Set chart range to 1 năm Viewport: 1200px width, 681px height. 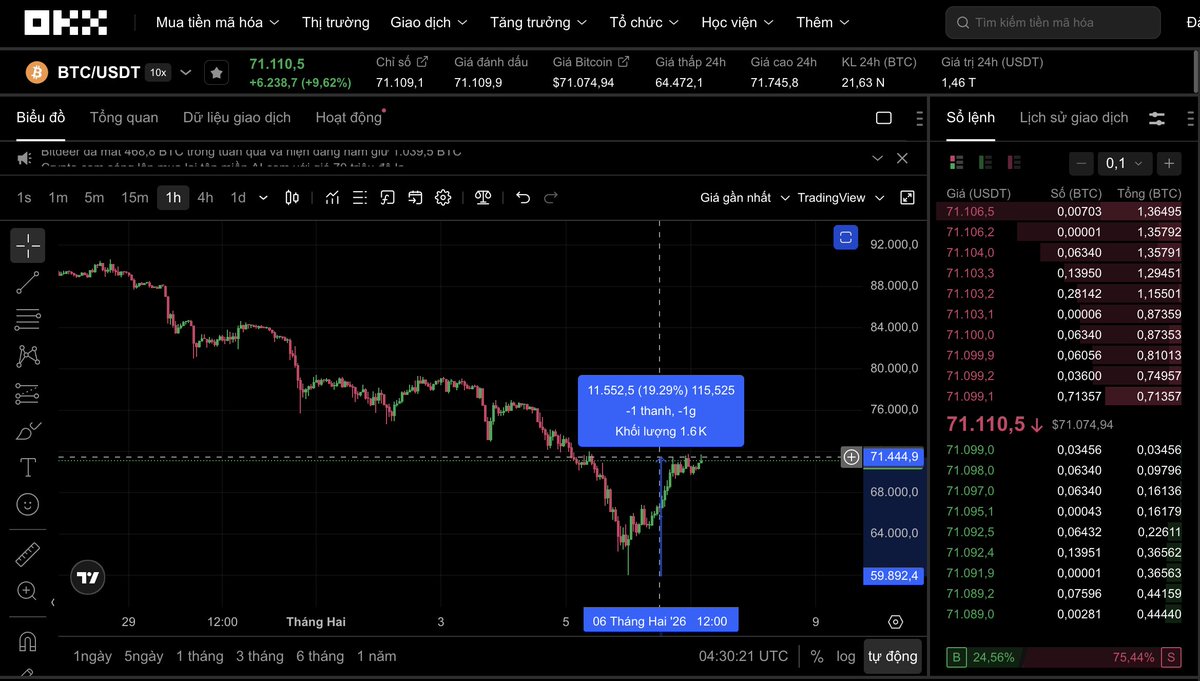click(x=376, y=656)
